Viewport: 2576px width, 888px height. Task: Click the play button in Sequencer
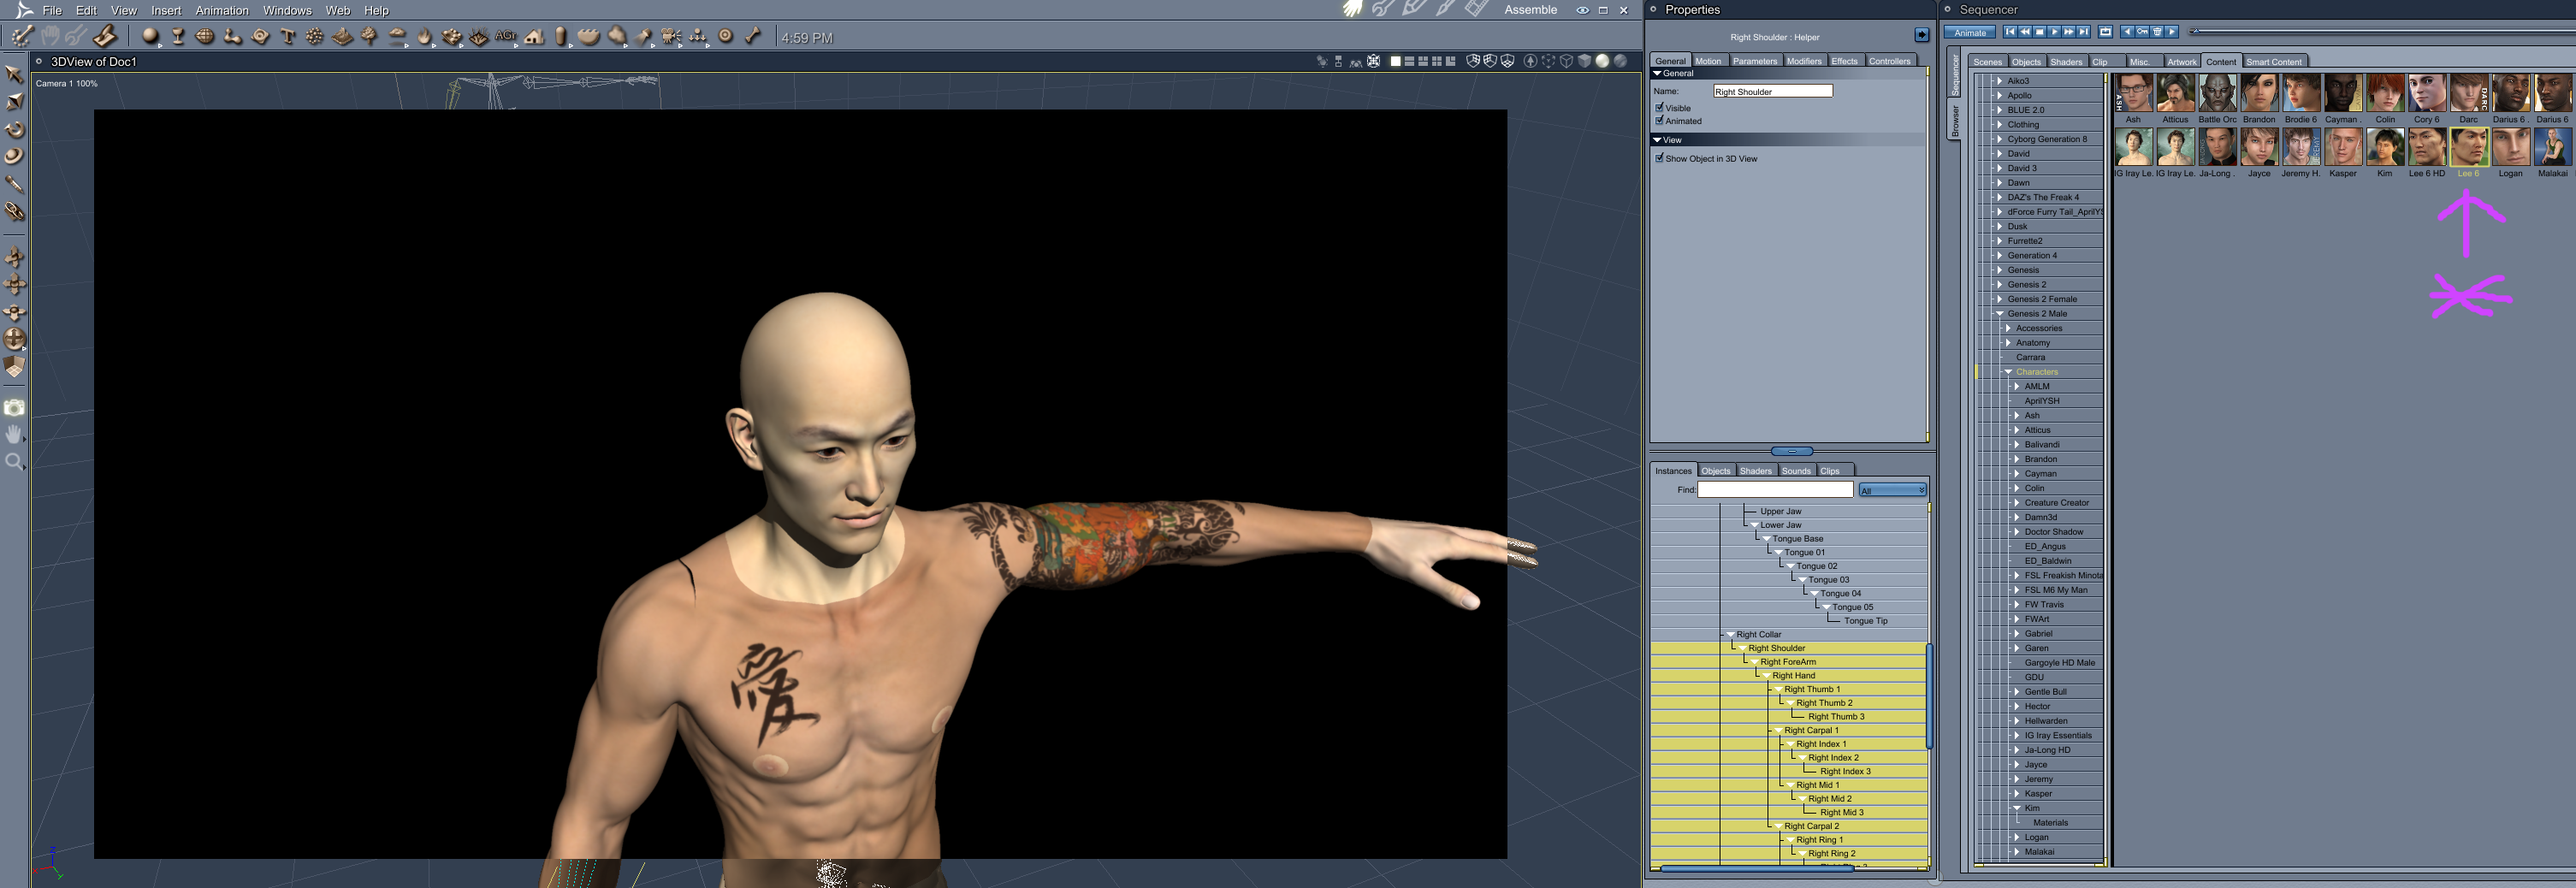coord(2054,32)
